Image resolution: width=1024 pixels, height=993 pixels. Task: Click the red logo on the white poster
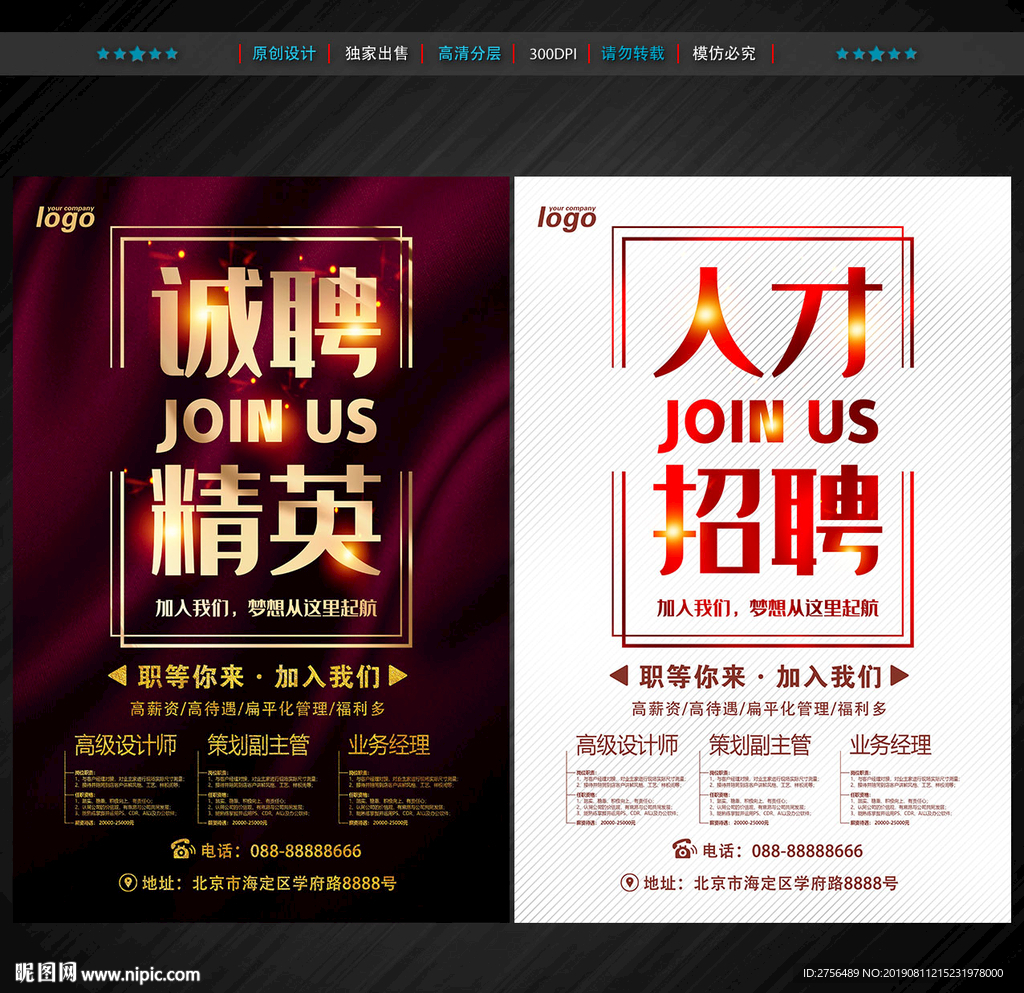click(567, 217)
